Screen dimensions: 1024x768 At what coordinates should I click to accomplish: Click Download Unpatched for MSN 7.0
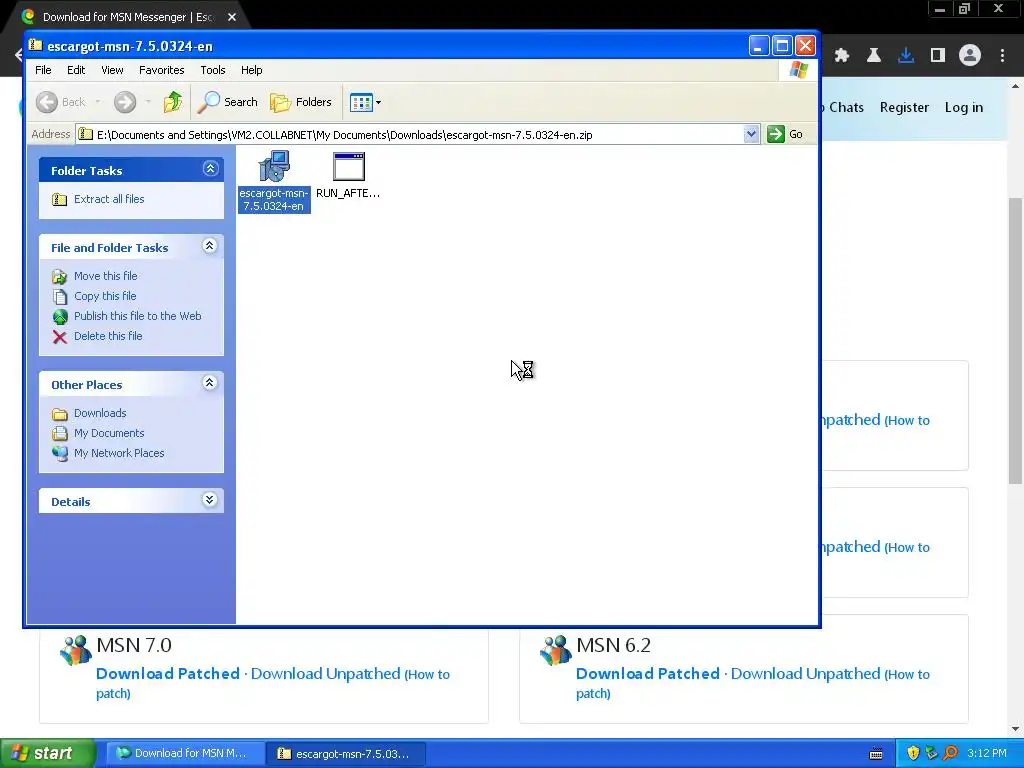(x=325, y=674)
